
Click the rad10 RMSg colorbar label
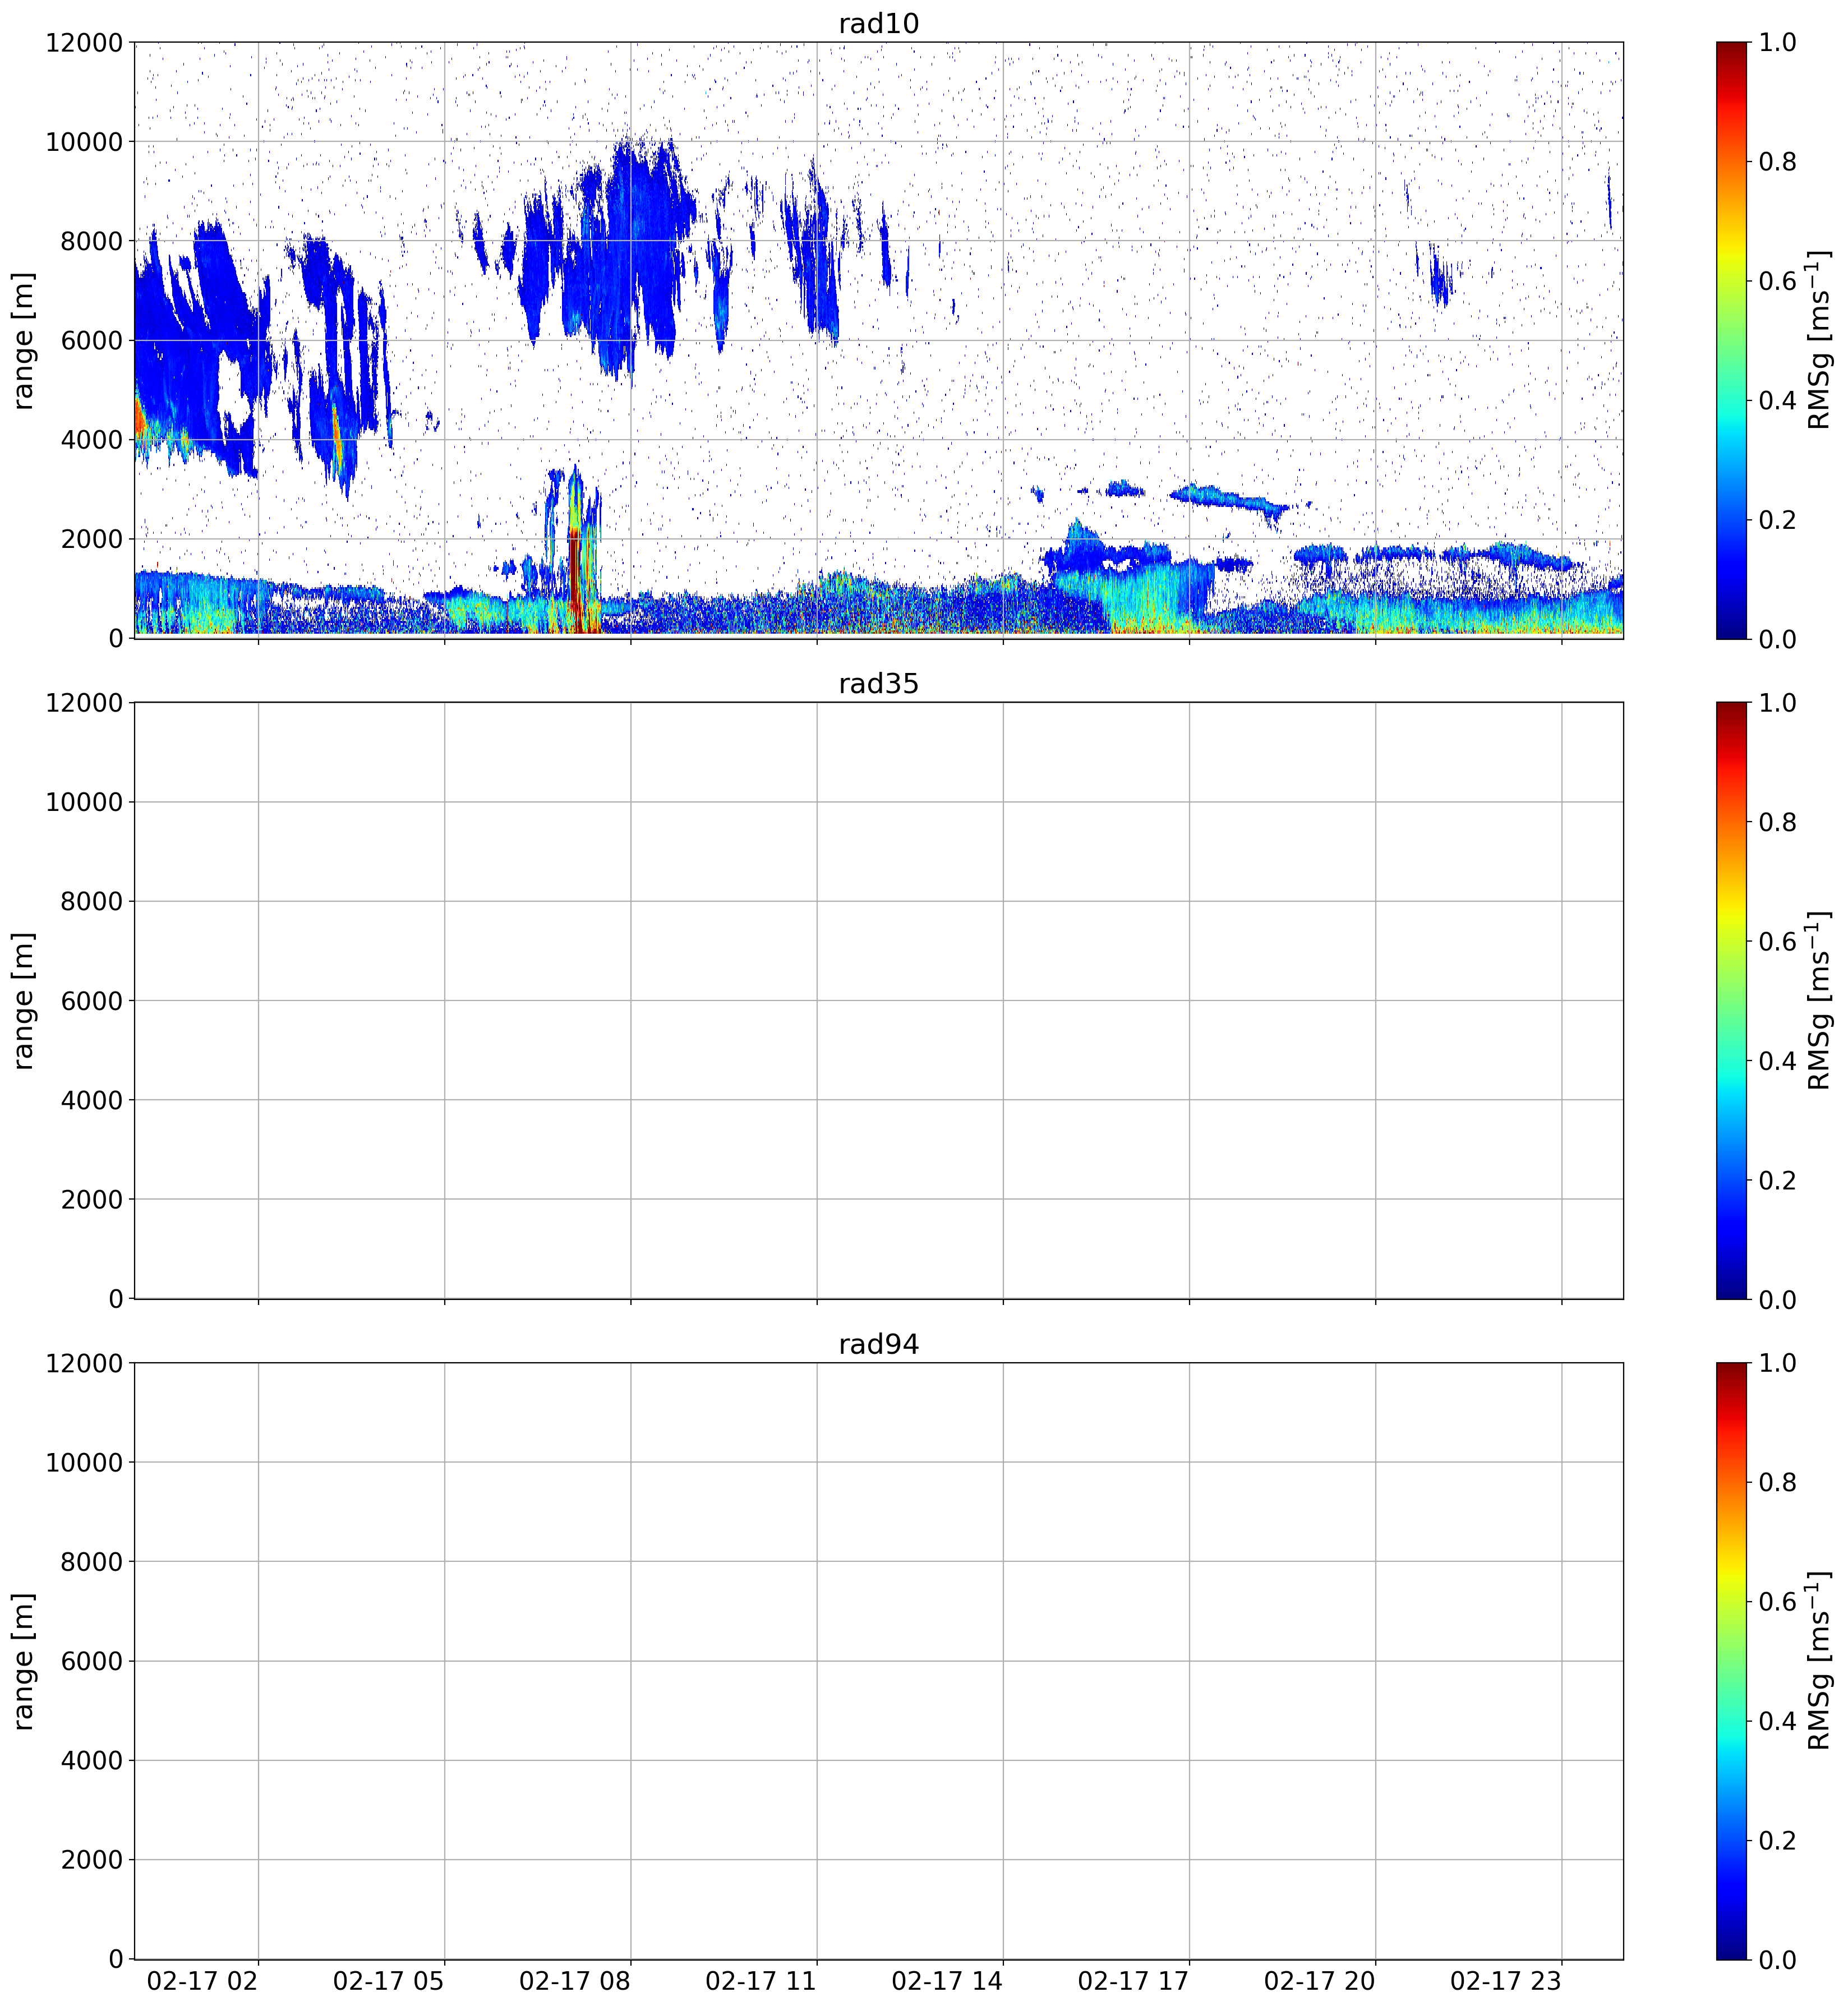1819,340
